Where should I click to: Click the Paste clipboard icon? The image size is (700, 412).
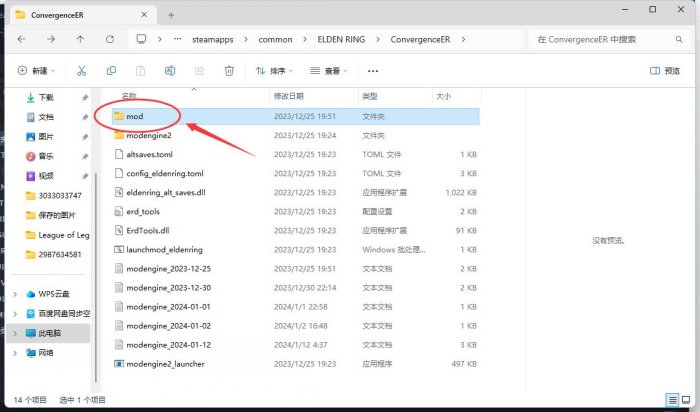click(x=140, y=71)
